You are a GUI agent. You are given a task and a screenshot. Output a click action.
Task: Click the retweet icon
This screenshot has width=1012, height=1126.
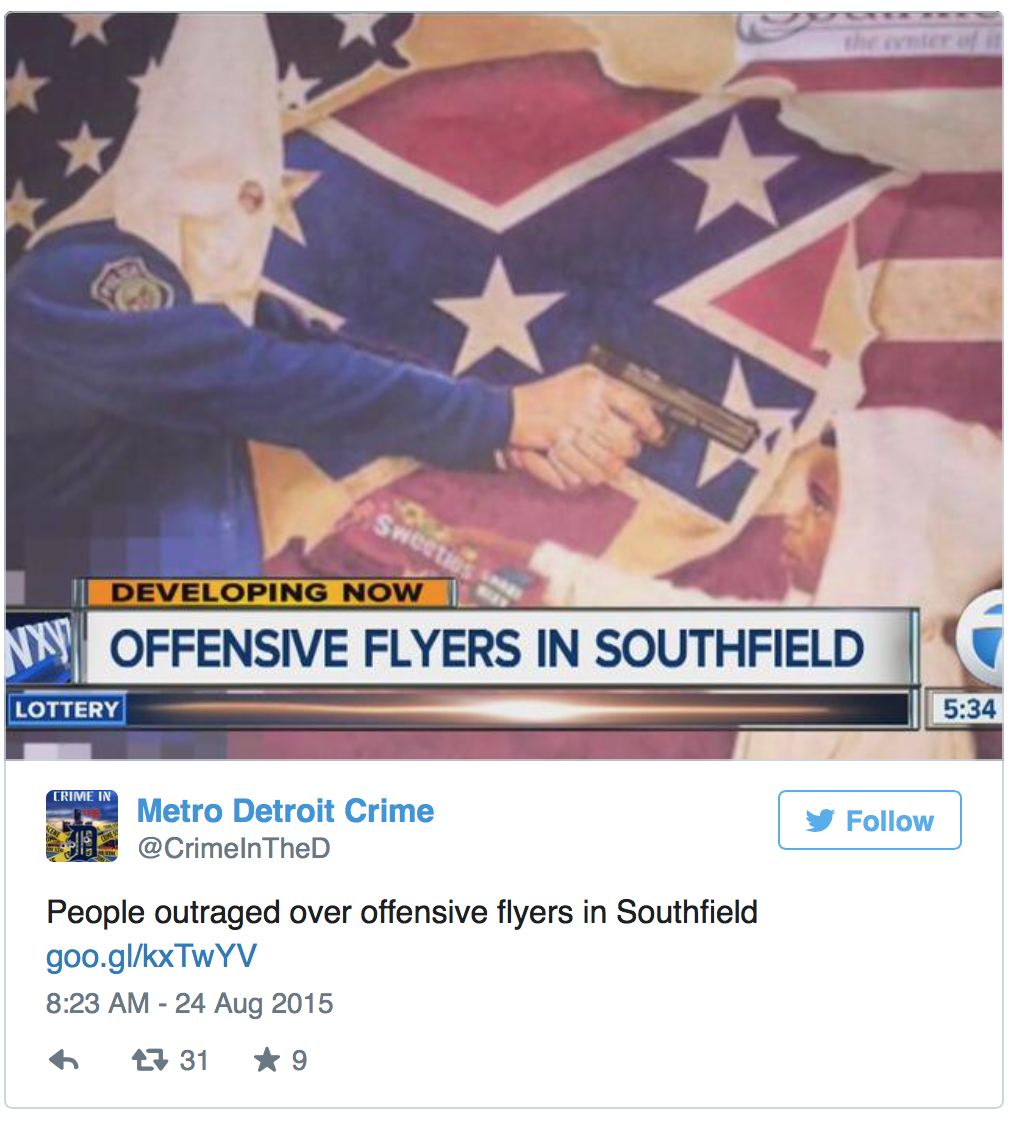150,1060
